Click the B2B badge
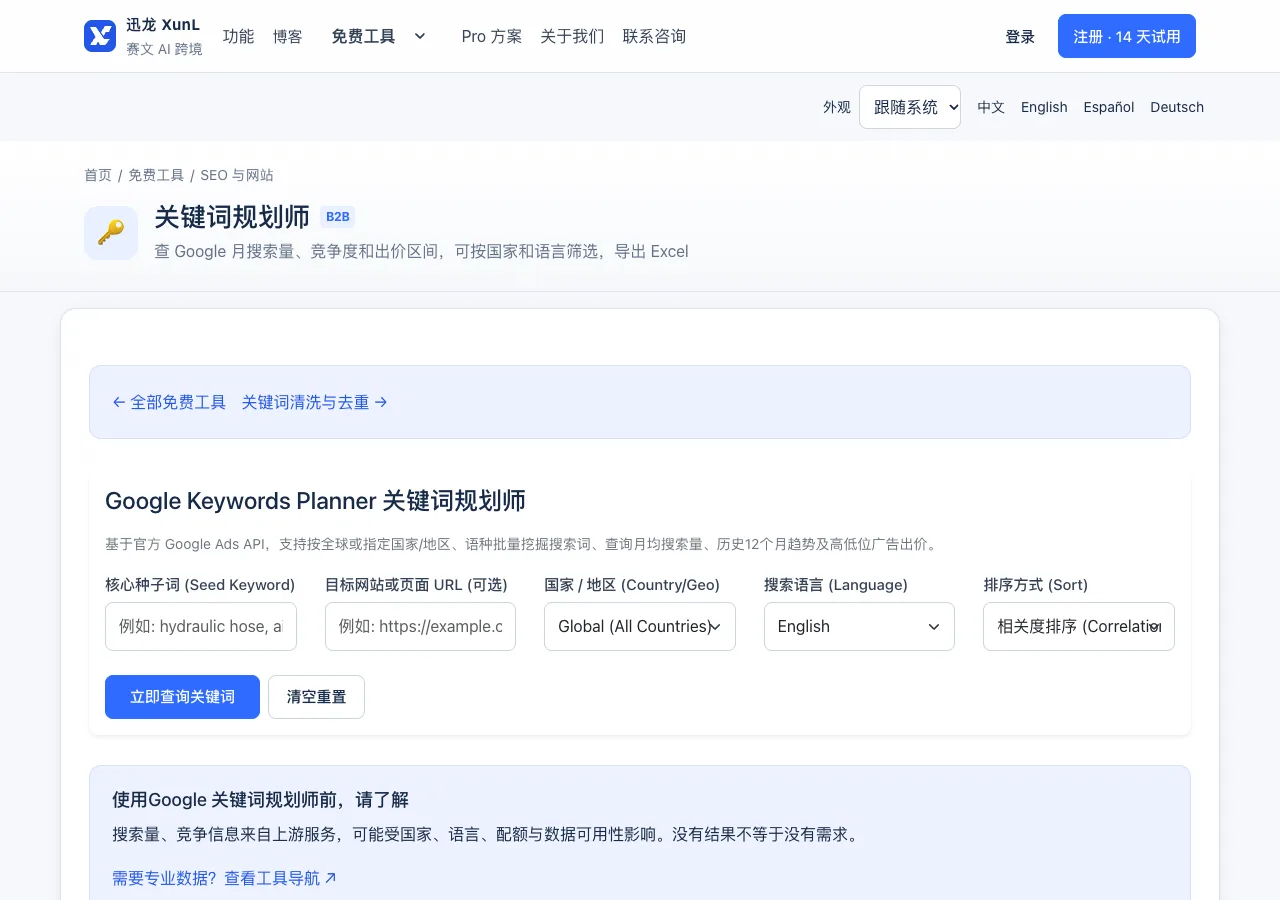The image size is (1280, 900). click(x=338, y=217)
